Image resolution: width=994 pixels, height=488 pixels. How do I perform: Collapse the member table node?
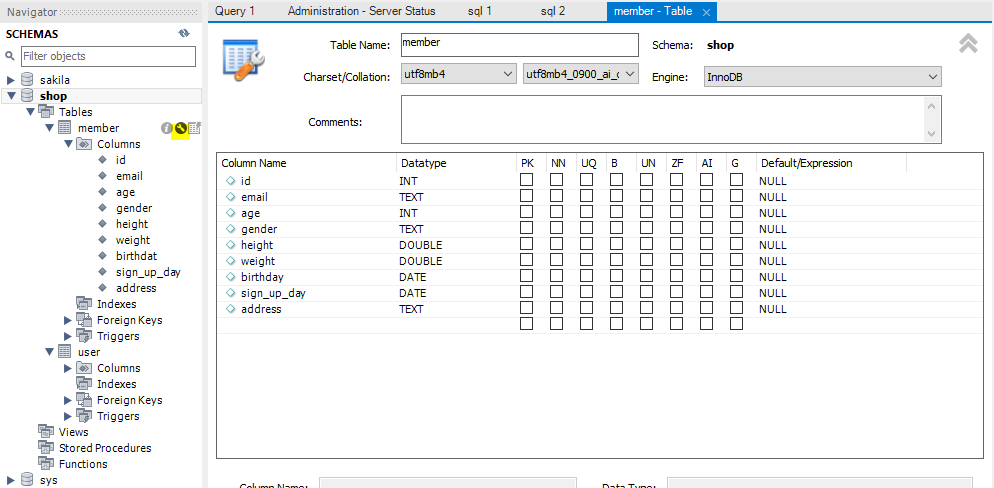click(49, 128)
